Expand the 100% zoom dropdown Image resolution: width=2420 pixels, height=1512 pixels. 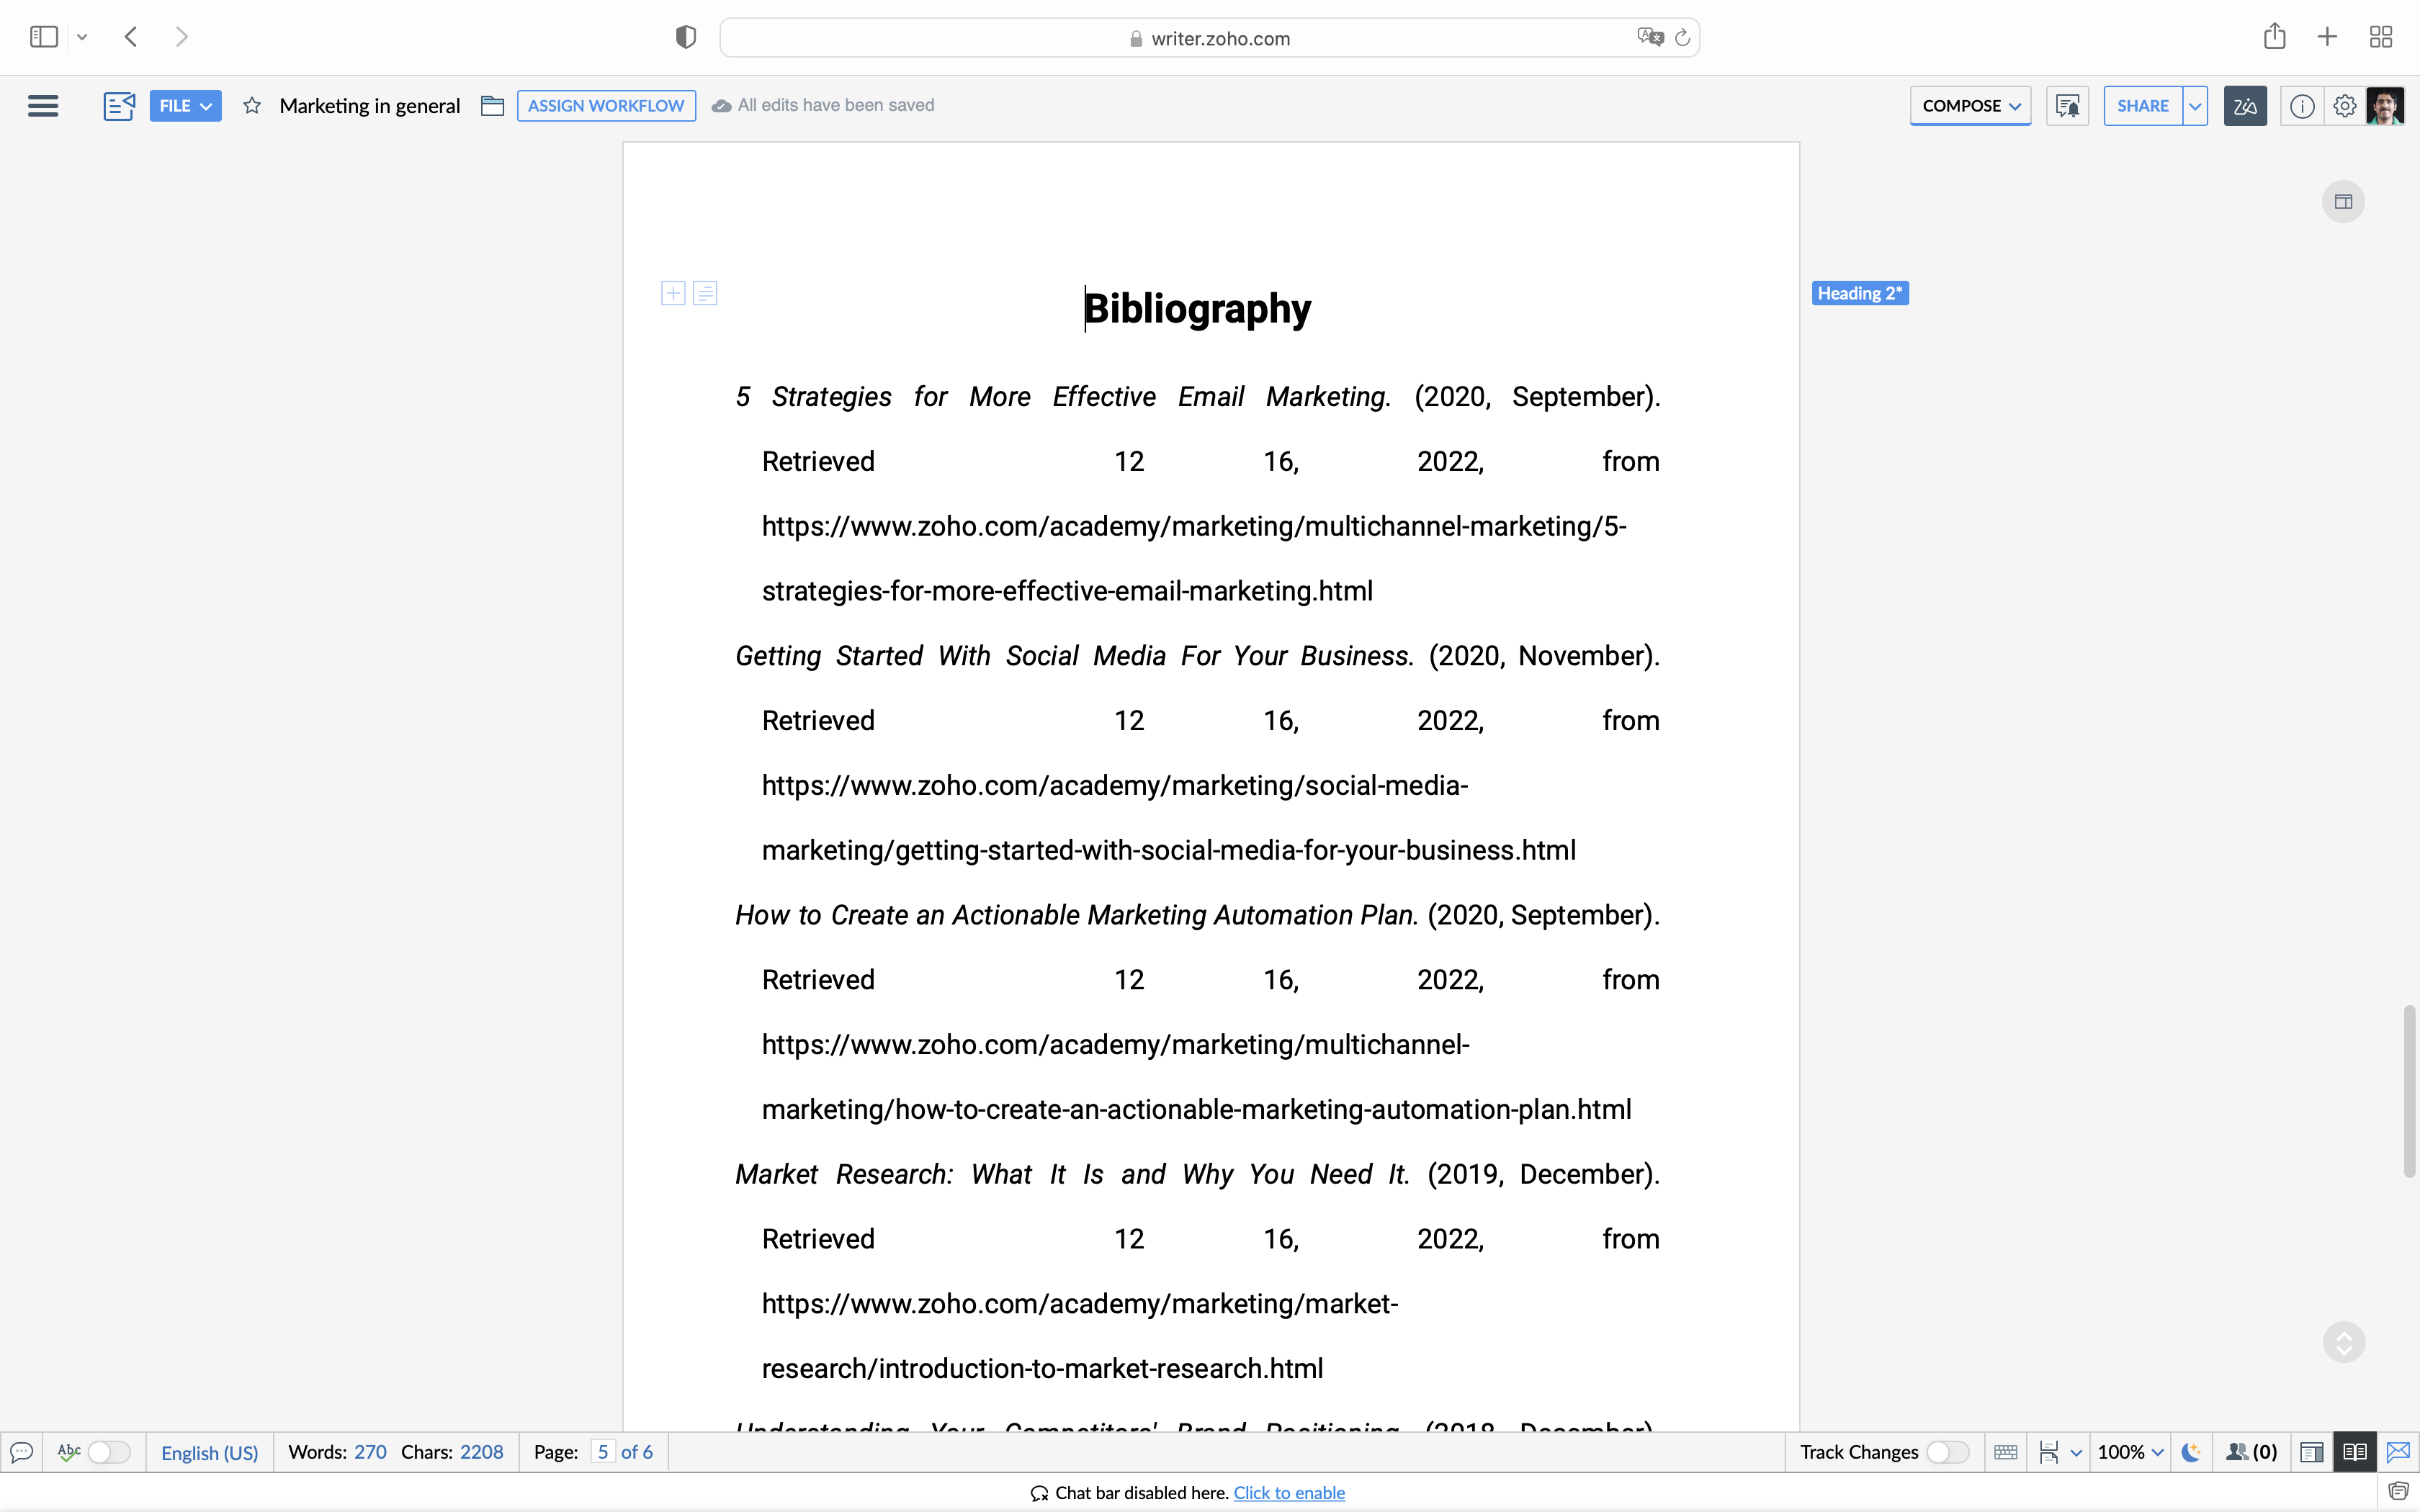2130,1452
